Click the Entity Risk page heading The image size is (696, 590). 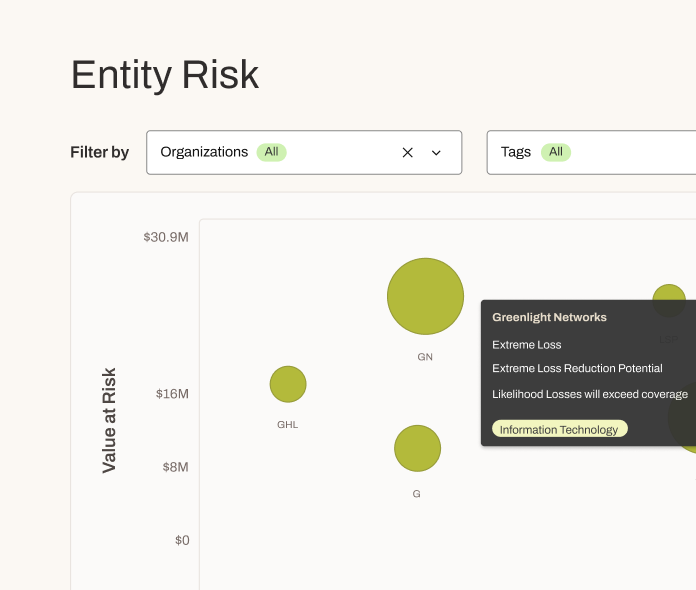tap(165, 75)
